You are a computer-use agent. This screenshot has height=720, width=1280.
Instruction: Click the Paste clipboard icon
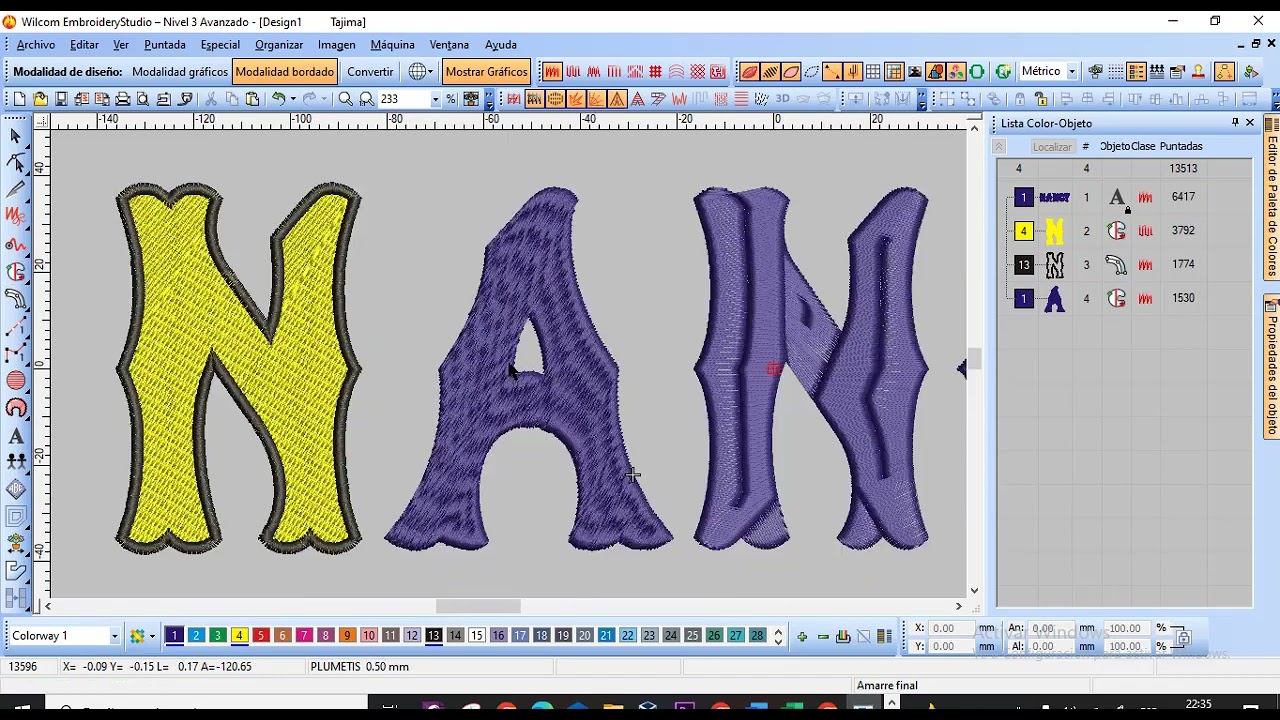click(252, 99)
